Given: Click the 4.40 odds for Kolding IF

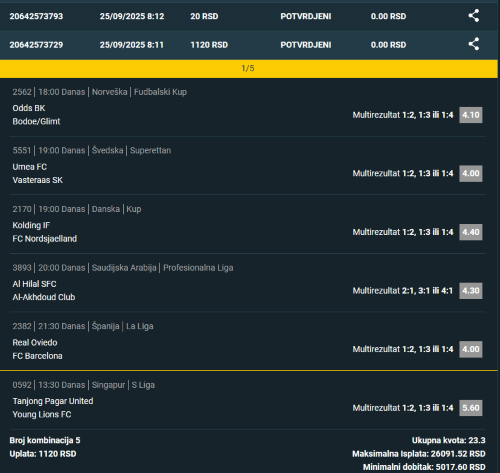Looking at the screenshot, I should [471, 232].
